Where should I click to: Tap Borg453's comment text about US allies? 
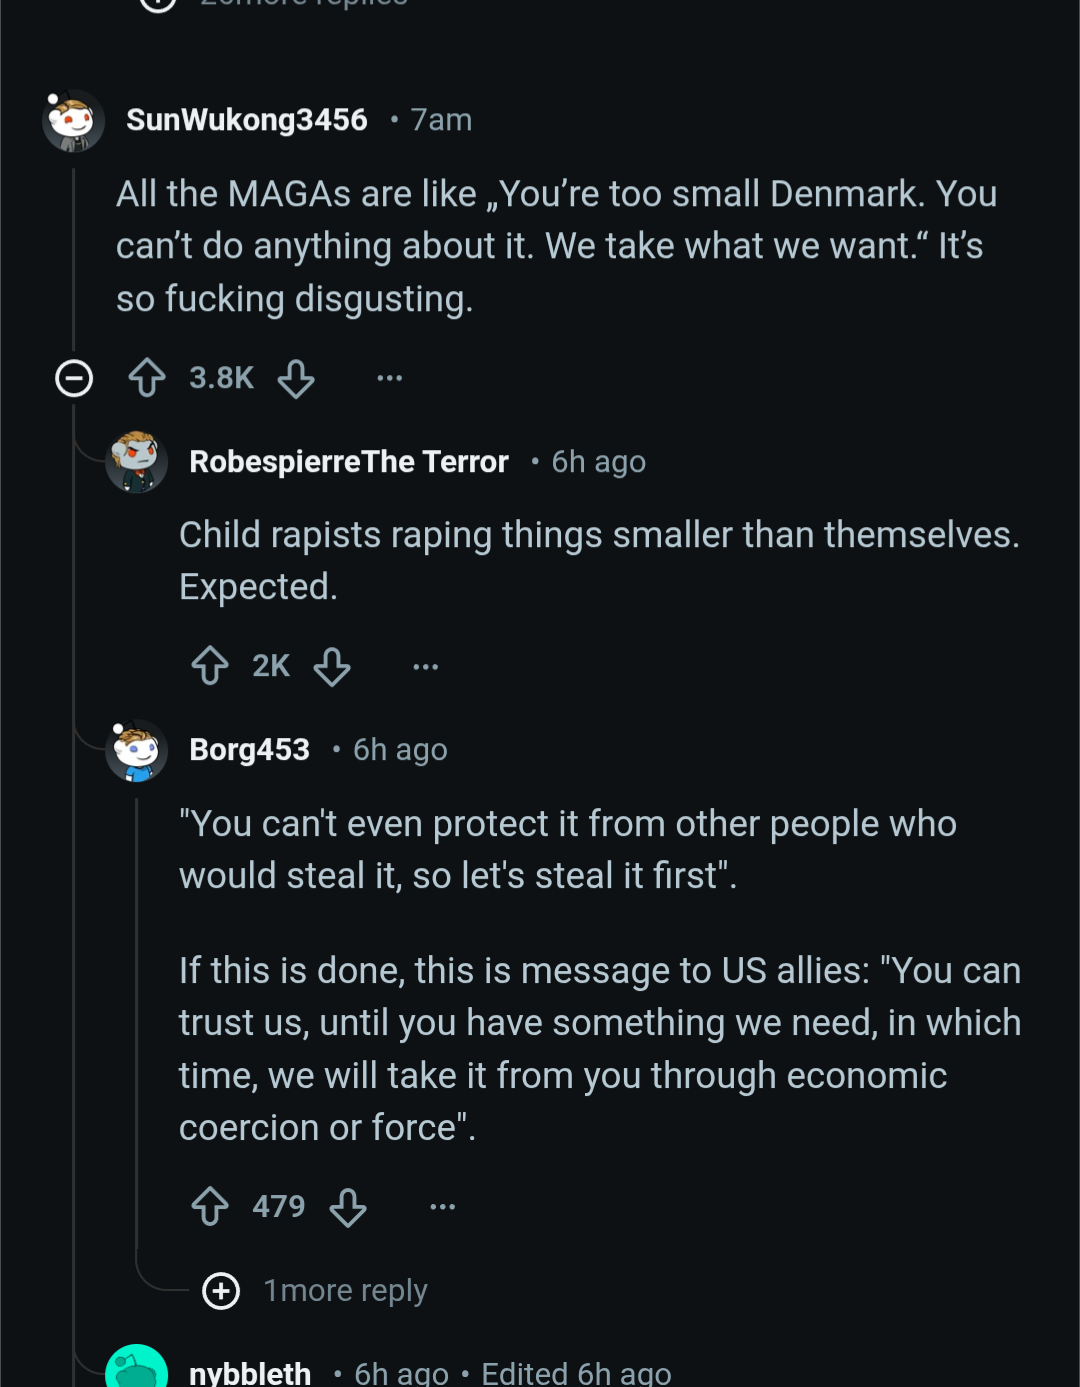[599, 1049]
